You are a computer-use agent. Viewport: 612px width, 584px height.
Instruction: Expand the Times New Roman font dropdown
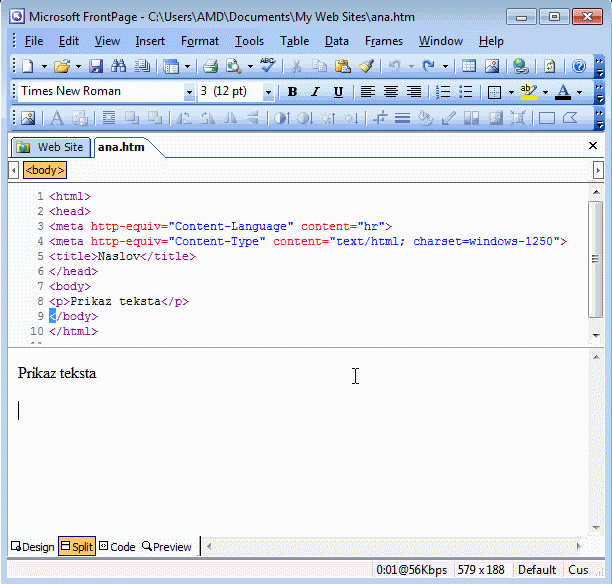(189, 92)
